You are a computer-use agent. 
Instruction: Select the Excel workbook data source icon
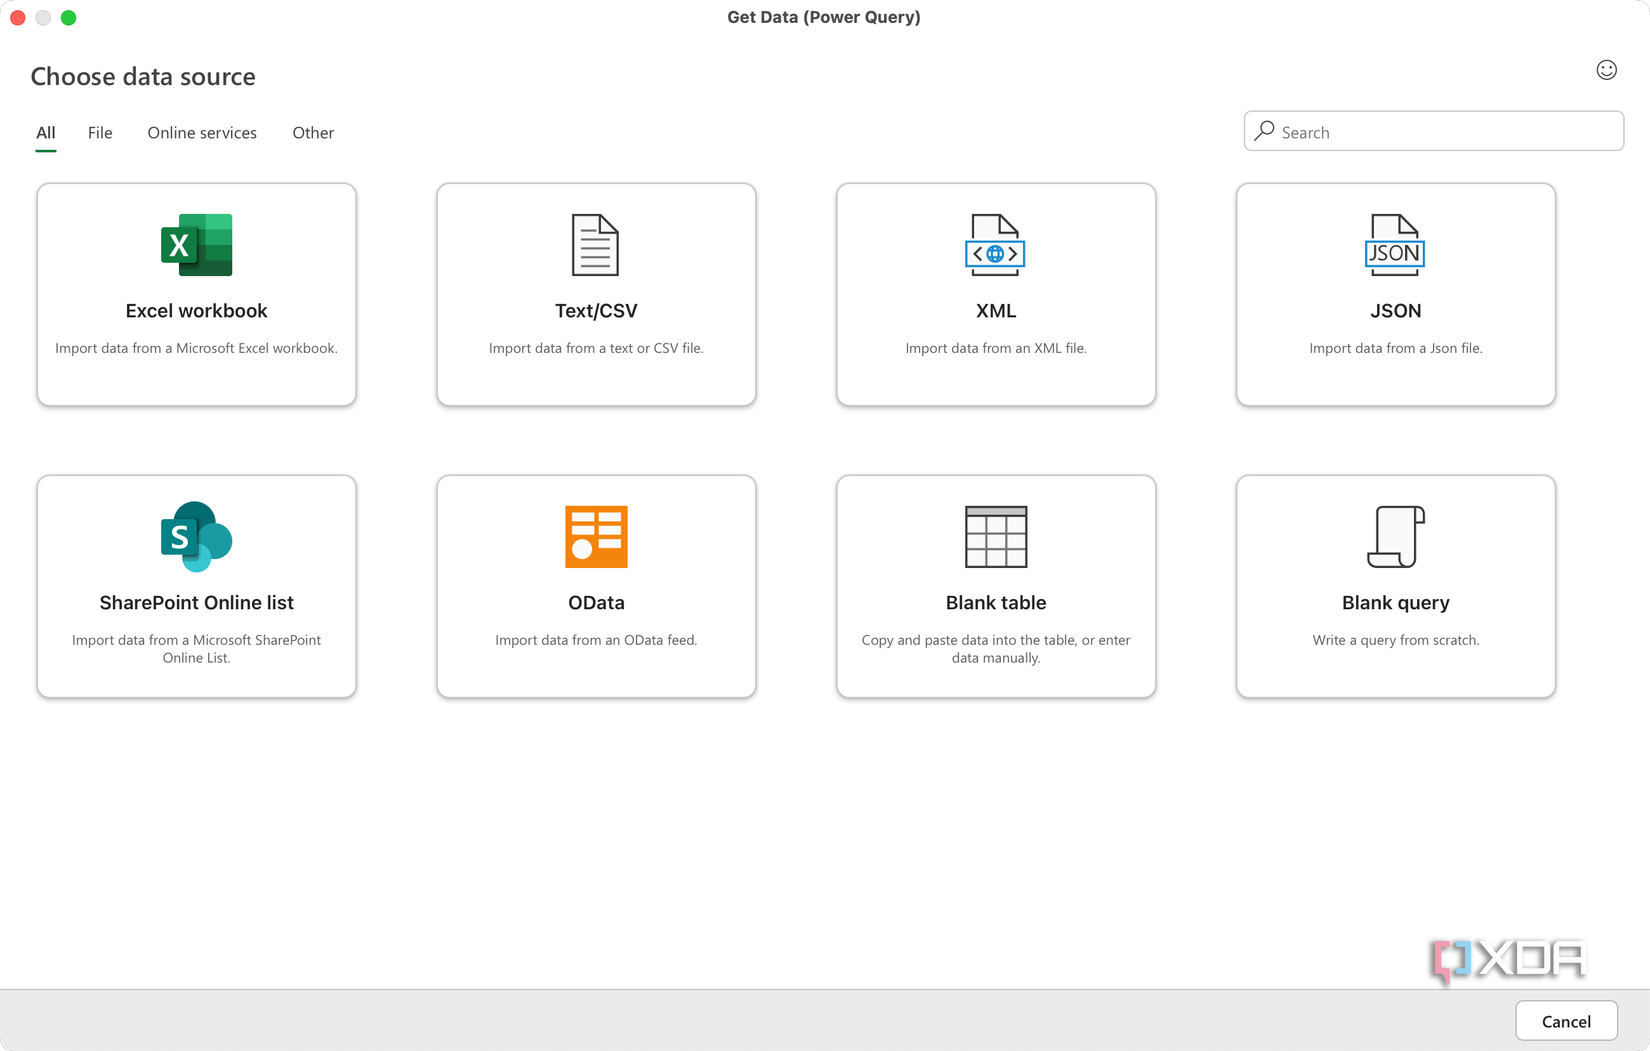coord(196,244)
